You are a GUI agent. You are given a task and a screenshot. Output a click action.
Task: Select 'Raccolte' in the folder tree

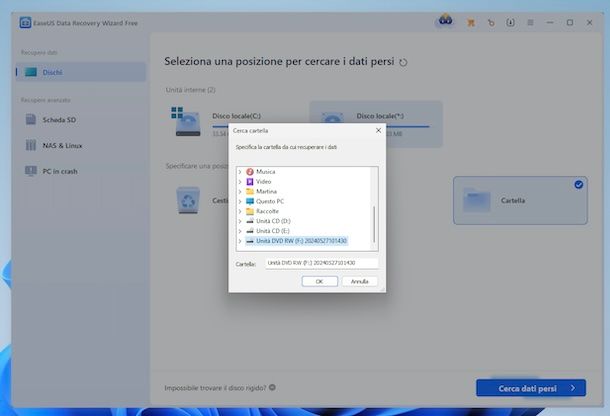267,211
